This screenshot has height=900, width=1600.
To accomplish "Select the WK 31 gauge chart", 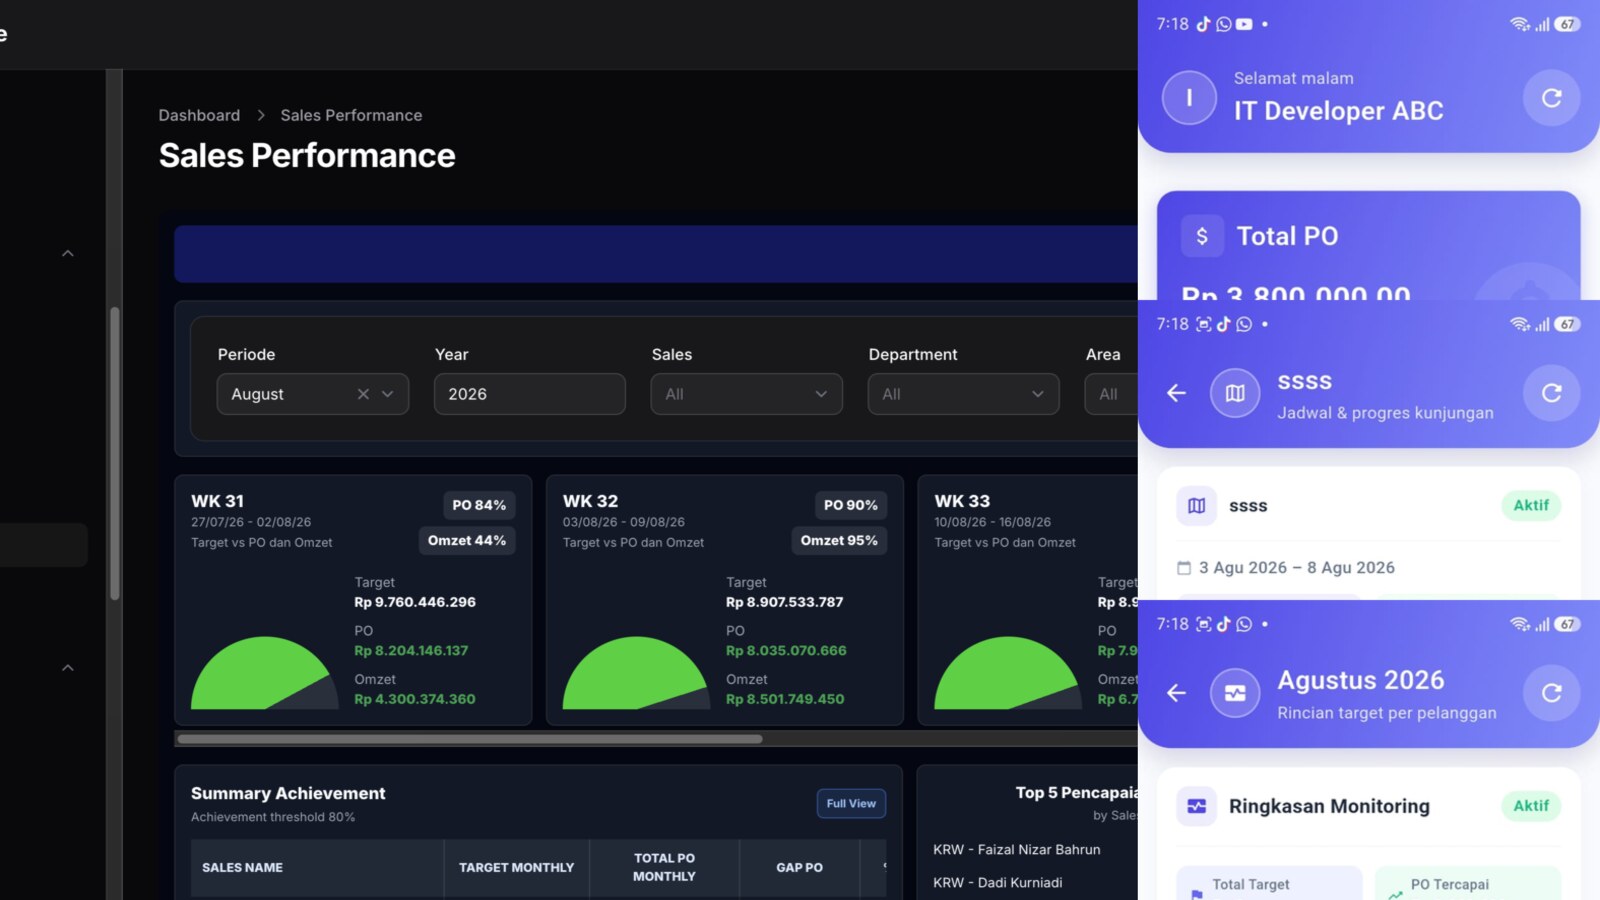I will [265, 672].
